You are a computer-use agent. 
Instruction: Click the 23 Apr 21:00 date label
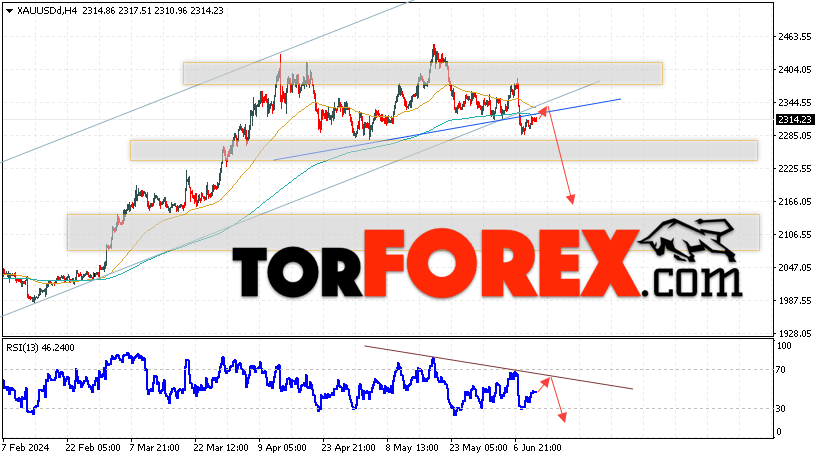click(348, 448)
